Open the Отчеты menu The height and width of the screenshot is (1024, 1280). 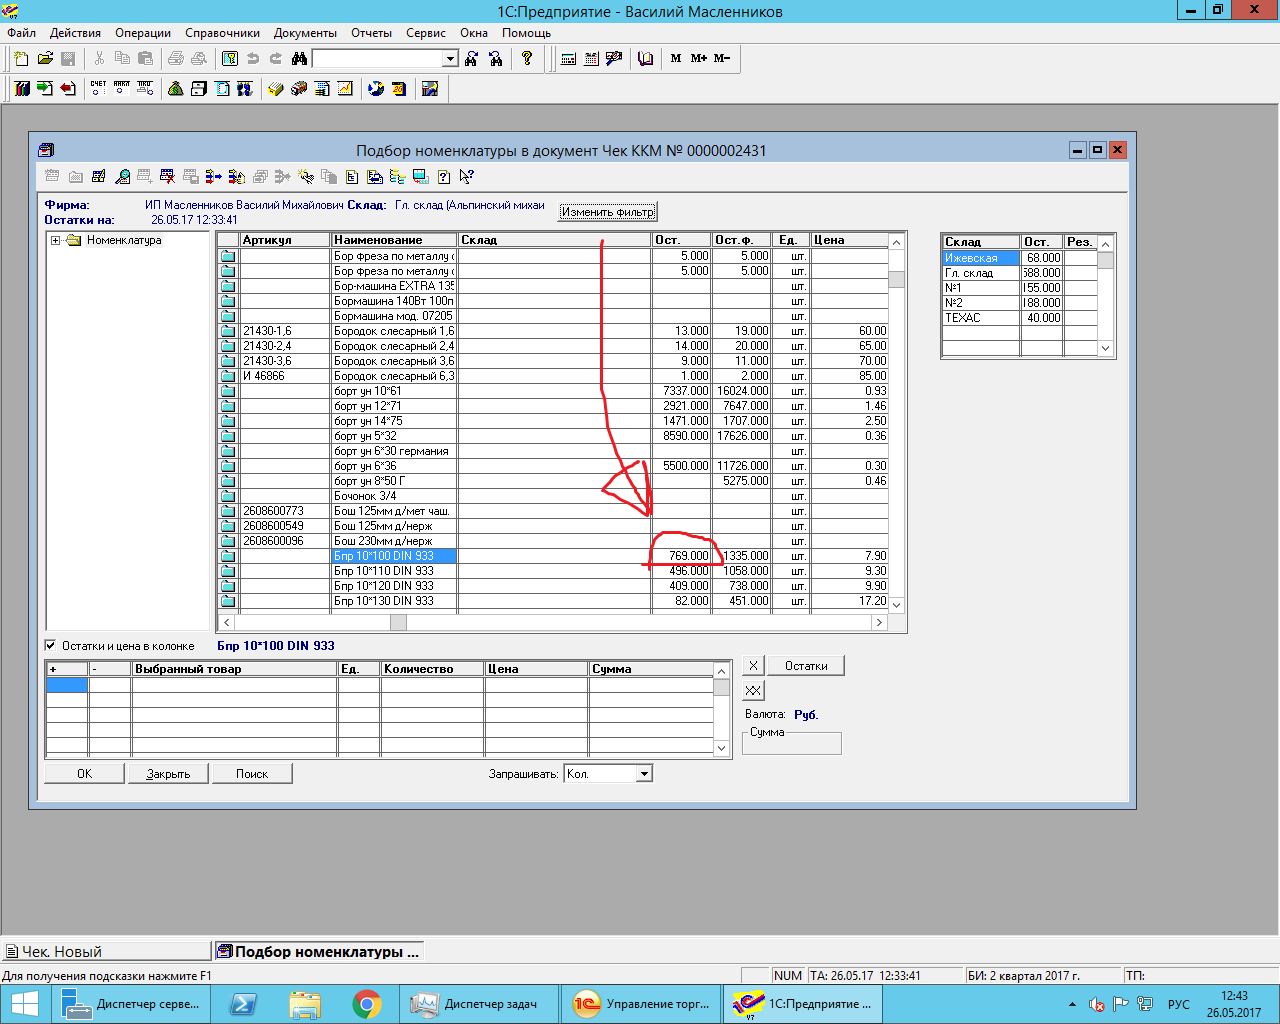point(371,33)
